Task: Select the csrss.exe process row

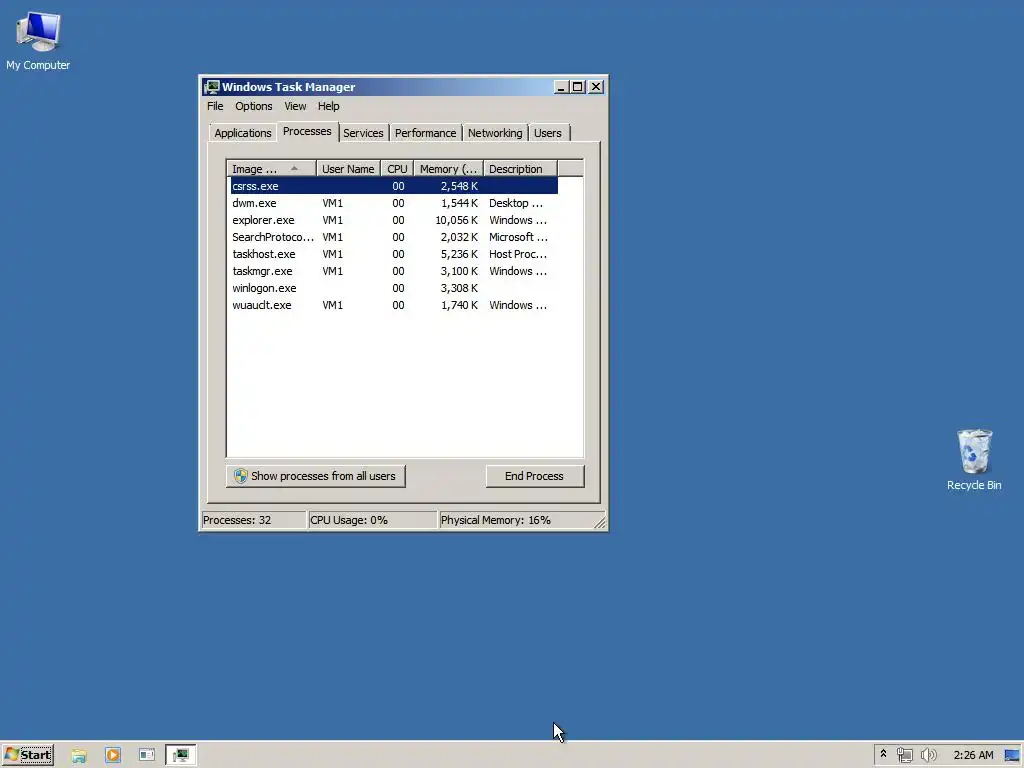Action: [x=394, y=186]
